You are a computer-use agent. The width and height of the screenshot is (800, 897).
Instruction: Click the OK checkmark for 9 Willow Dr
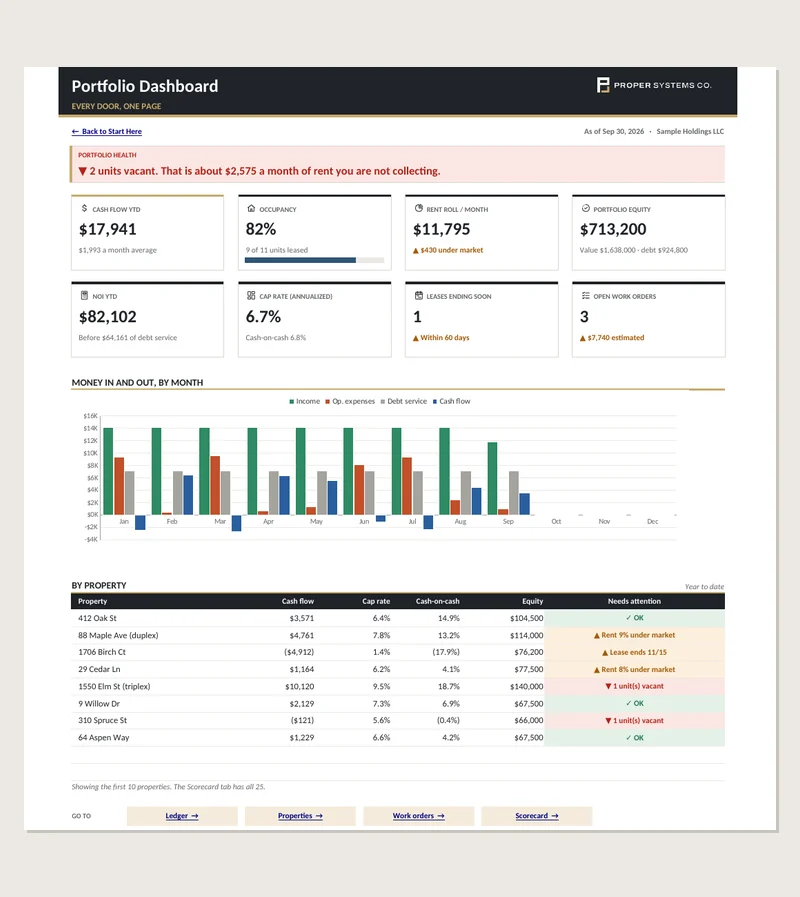[x=628, y=704]
